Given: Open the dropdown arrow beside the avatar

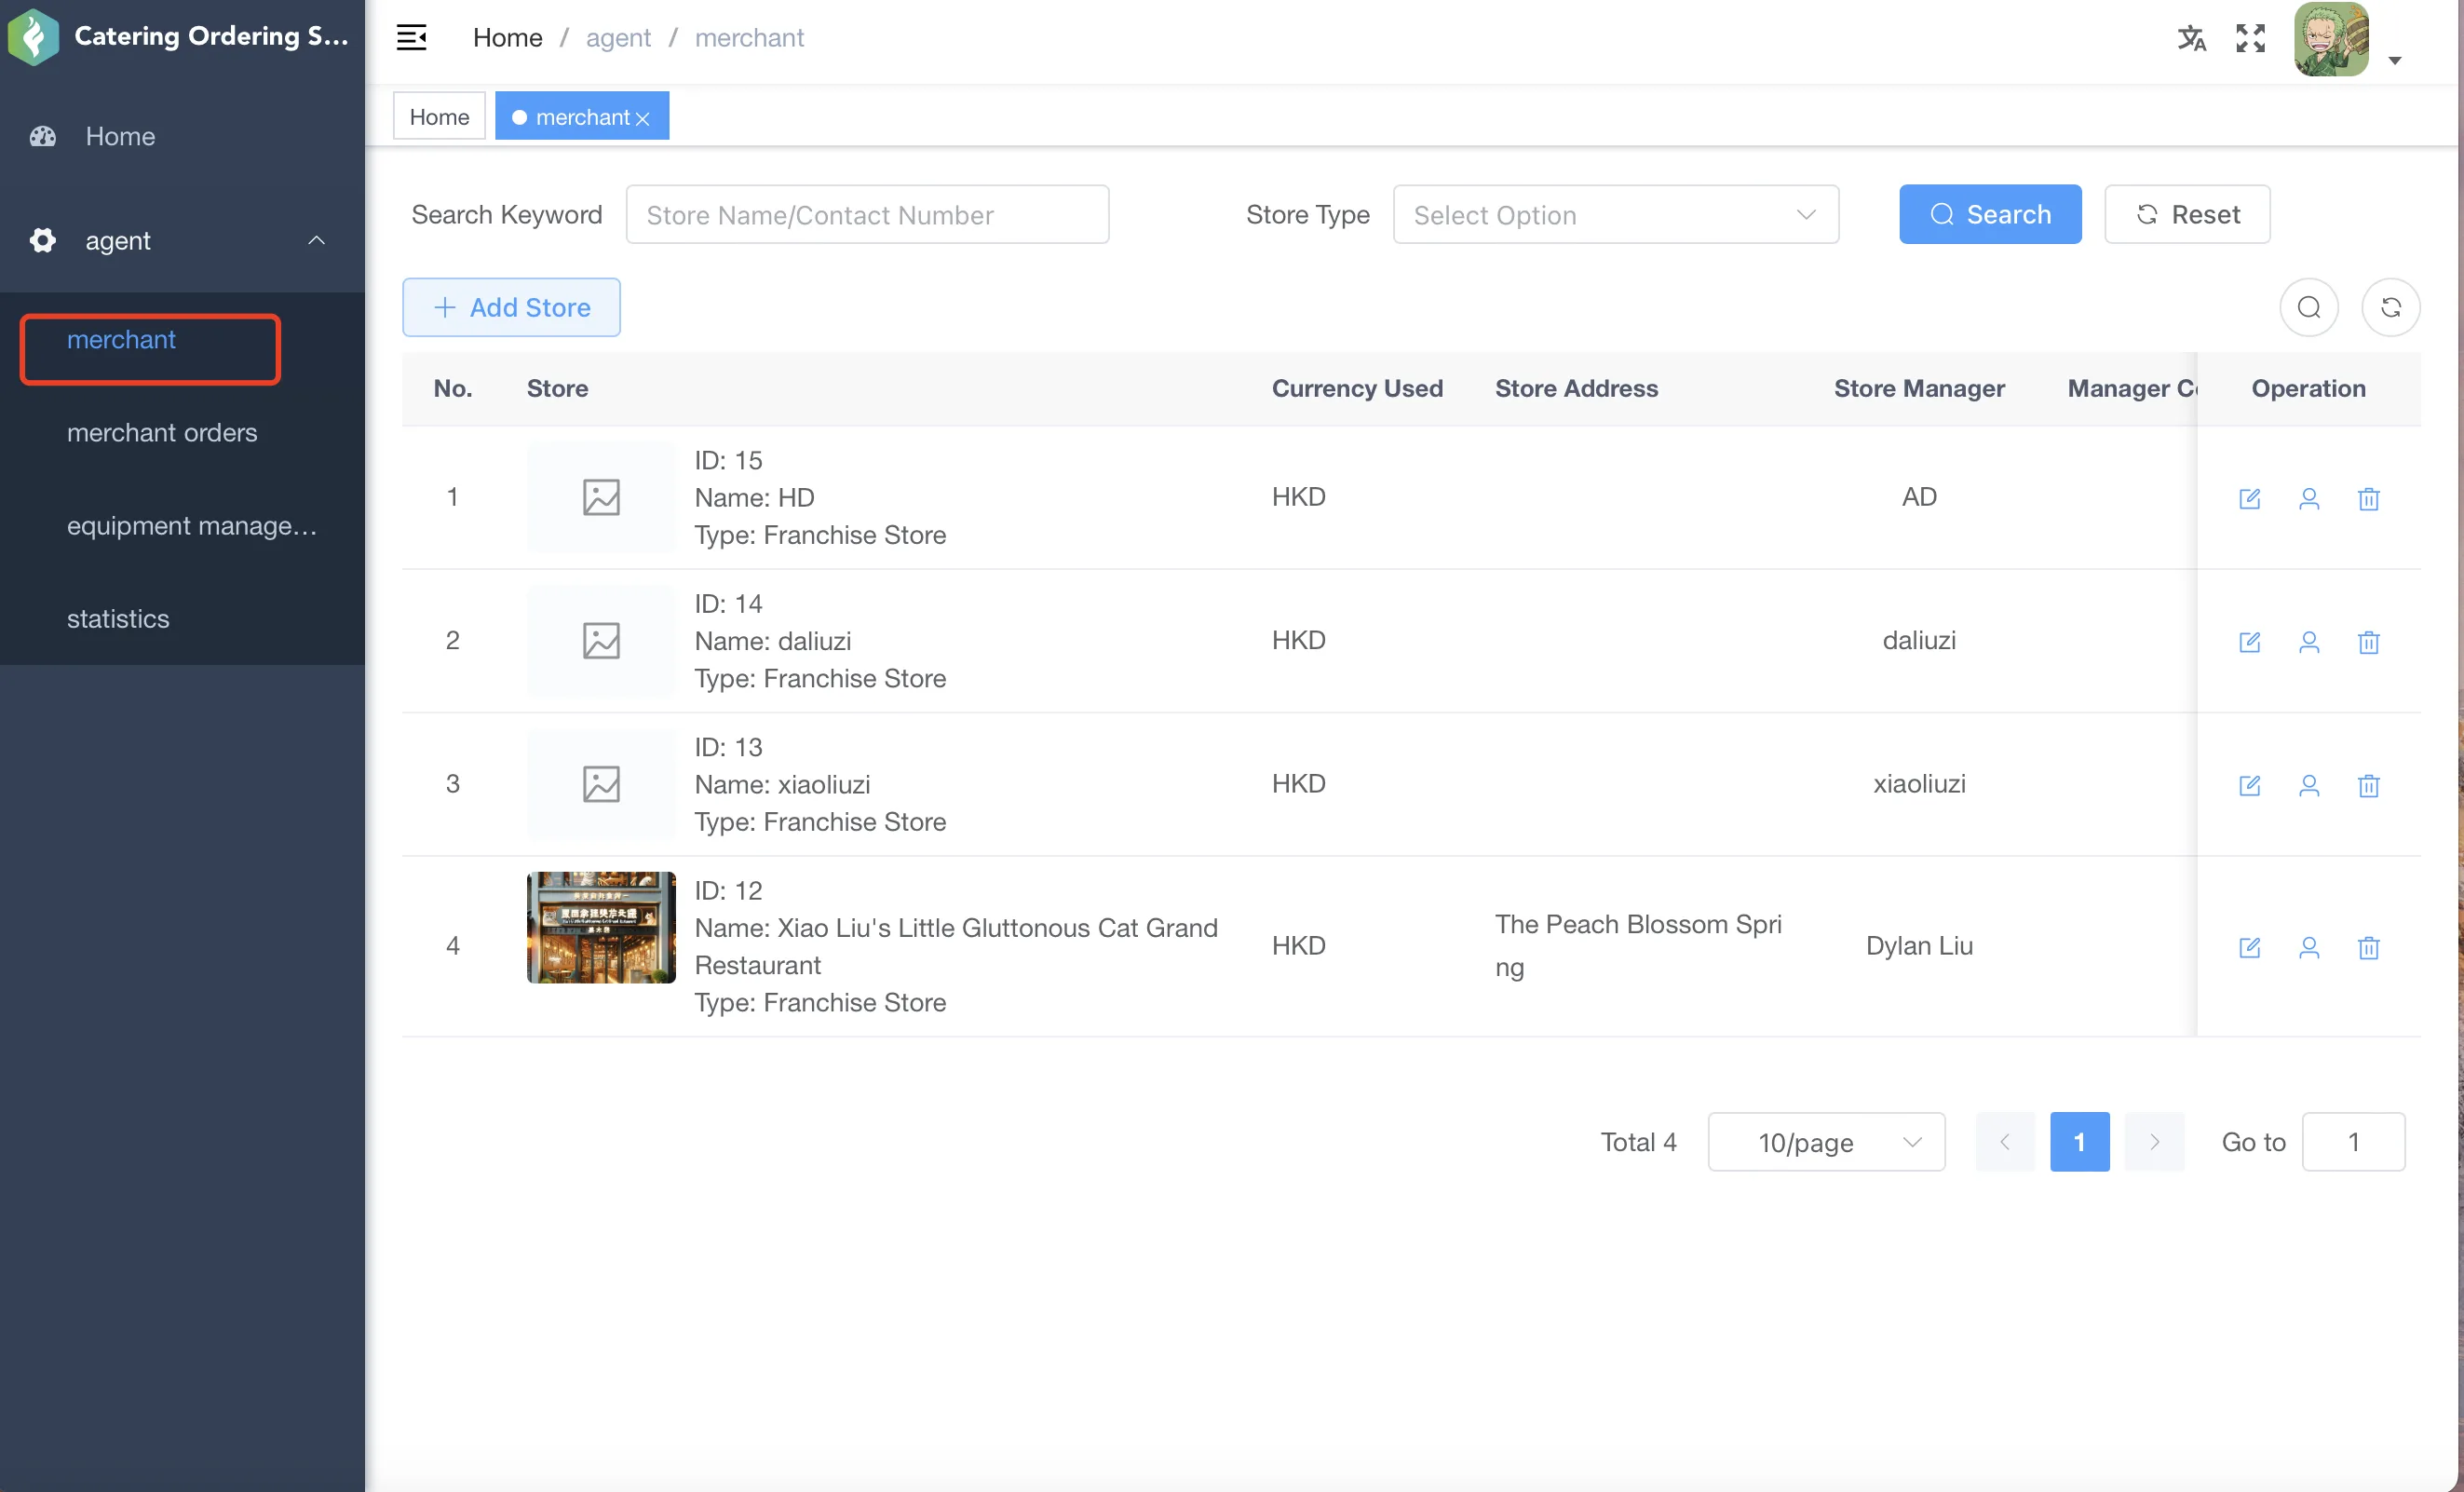Looking at the screenshot, I should pos(2394,60).
